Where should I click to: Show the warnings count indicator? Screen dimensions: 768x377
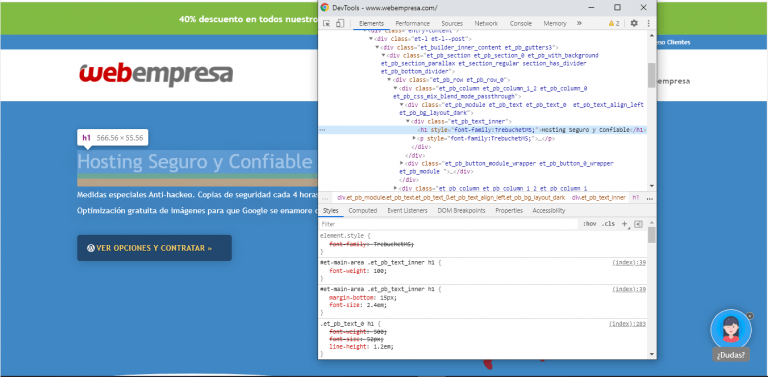pos(614,23)
